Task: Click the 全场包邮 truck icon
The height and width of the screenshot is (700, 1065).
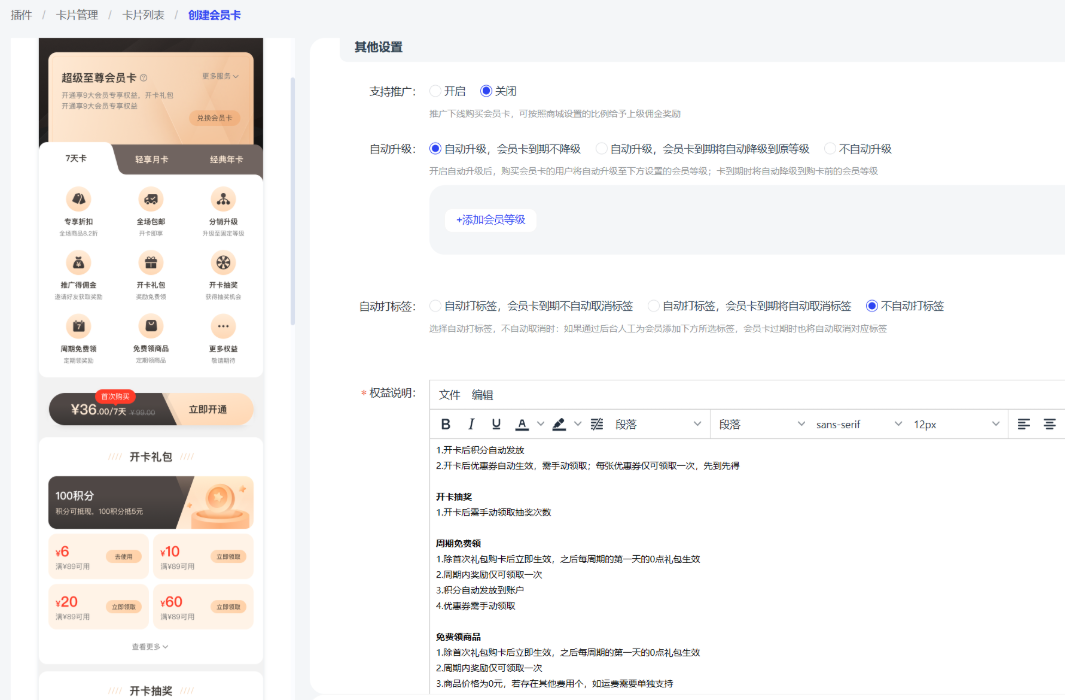Action: point(151,200)
